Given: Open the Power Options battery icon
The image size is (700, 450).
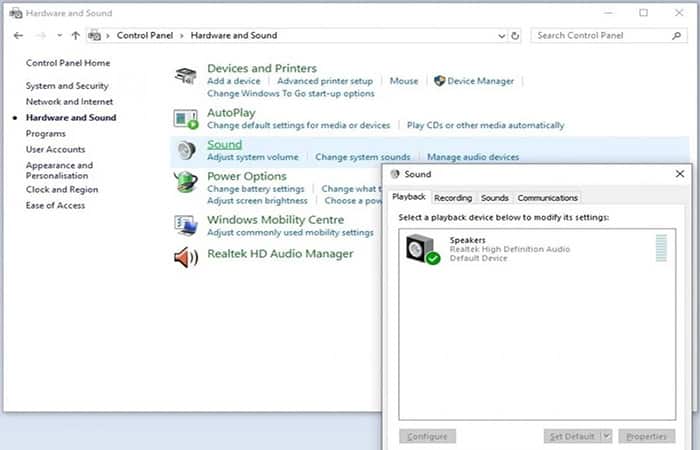Looking at the screenshot, I should point(186,183).
